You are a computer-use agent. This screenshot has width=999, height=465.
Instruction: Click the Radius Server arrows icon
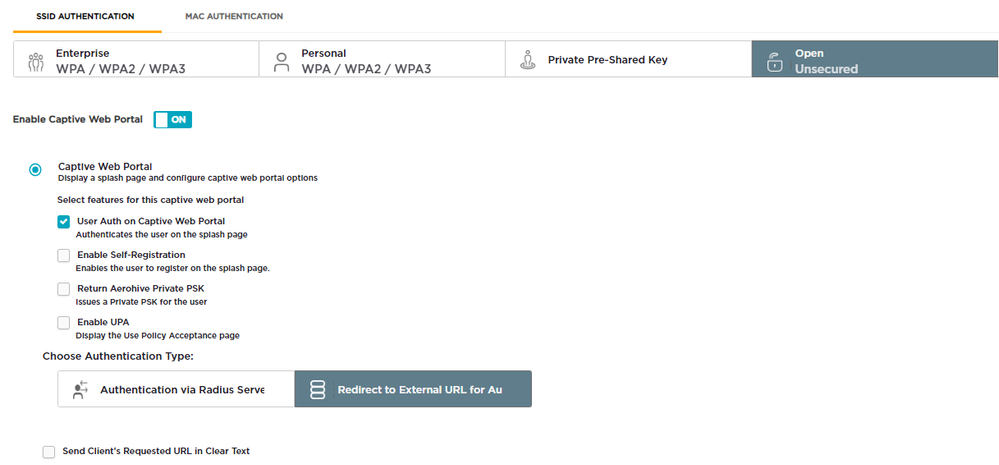[81, 389]
